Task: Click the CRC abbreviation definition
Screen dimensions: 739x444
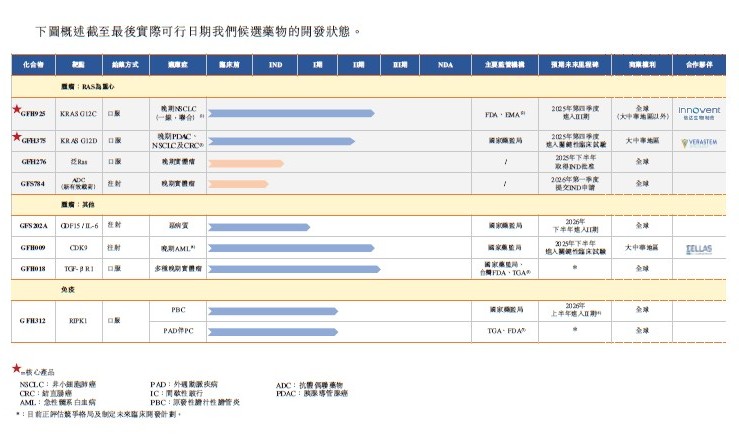Action: click(46, 394)
